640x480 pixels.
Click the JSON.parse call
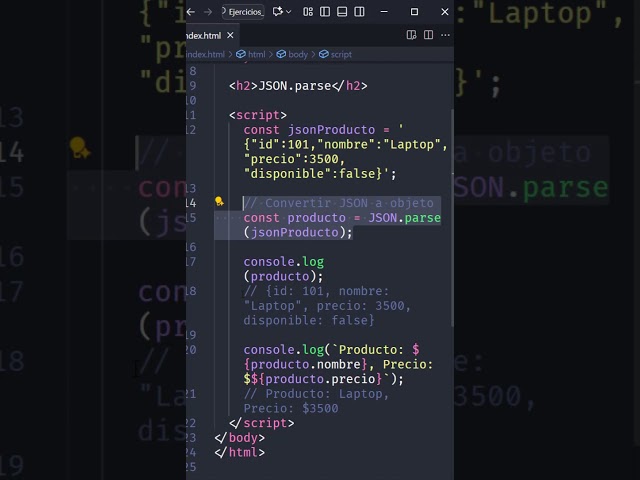[x=404, y=218]
